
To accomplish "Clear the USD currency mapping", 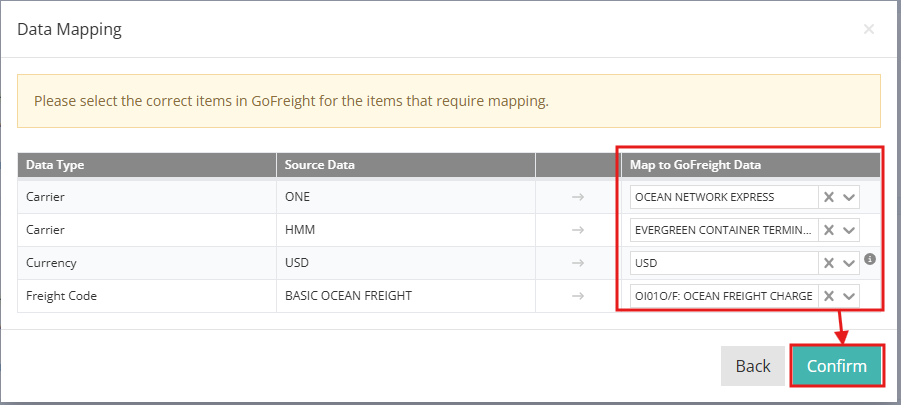I will (828, 263).
